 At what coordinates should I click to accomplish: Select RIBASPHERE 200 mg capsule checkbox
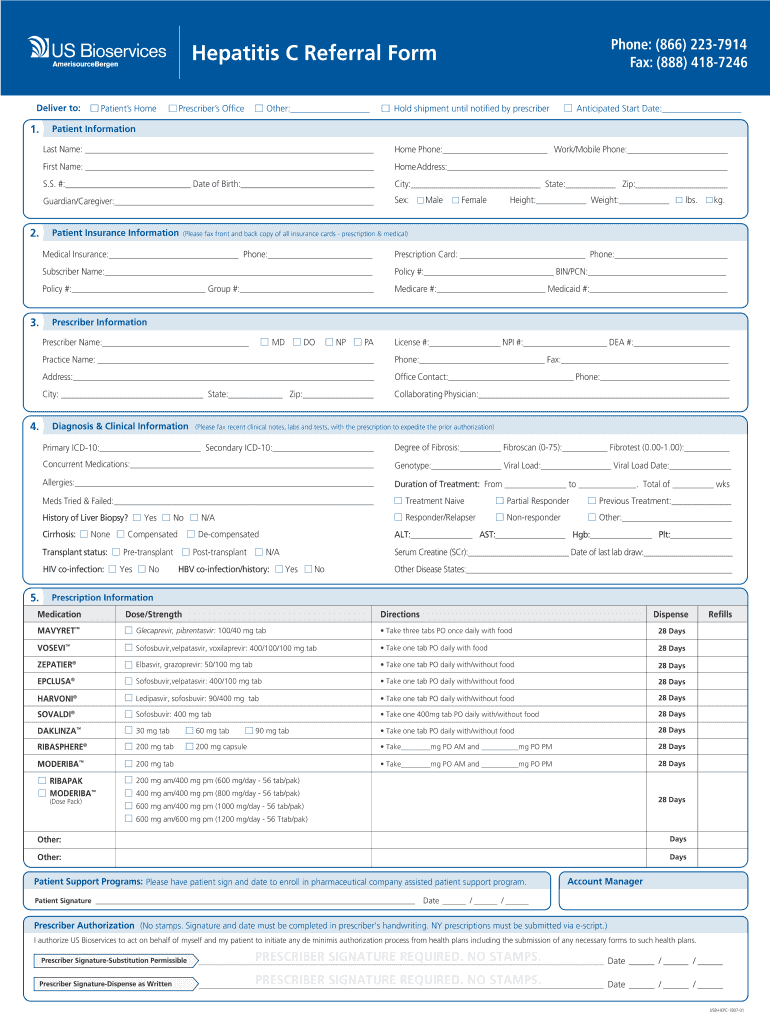[189, 746]
